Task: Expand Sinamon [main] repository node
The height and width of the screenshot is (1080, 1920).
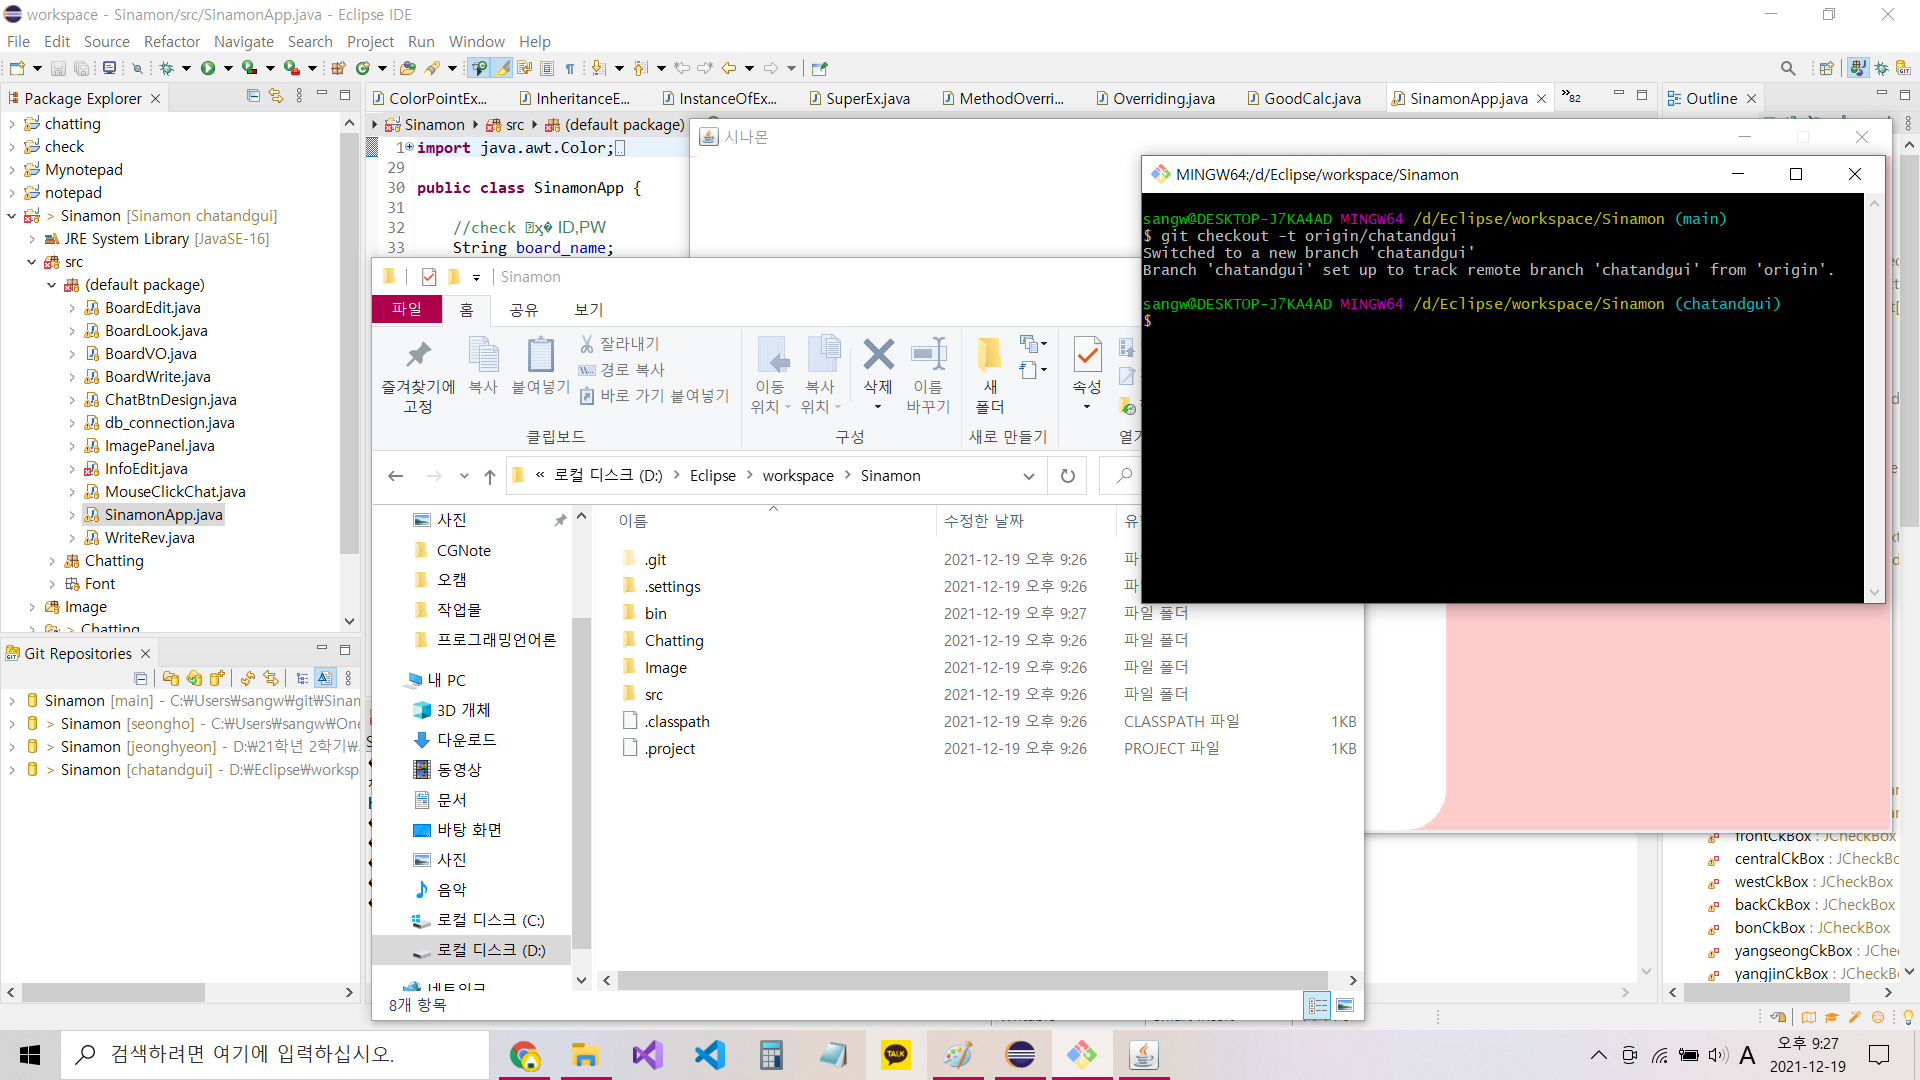Action: (x=11, y=701)
